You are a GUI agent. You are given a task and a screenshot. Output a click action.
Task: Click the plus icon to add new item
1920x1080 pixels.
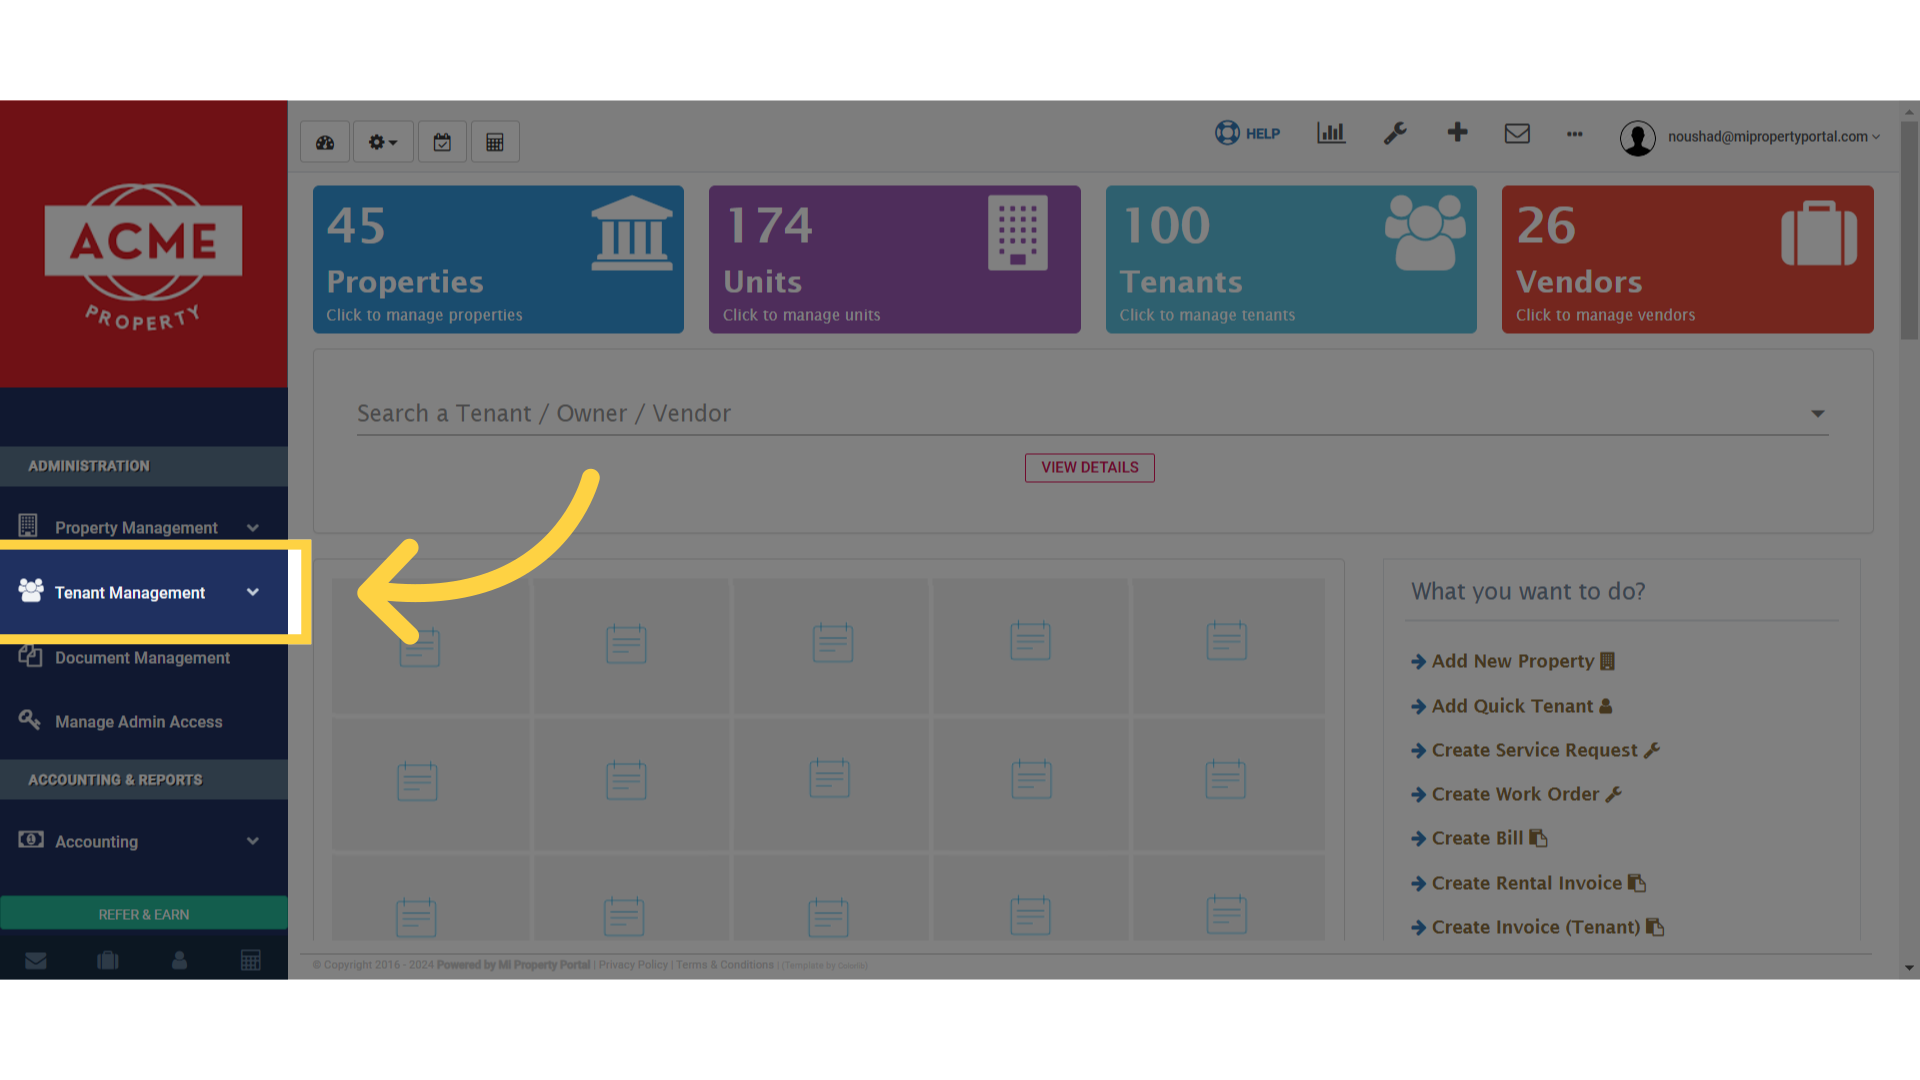pyautogui.click(x=1457, y=133)
